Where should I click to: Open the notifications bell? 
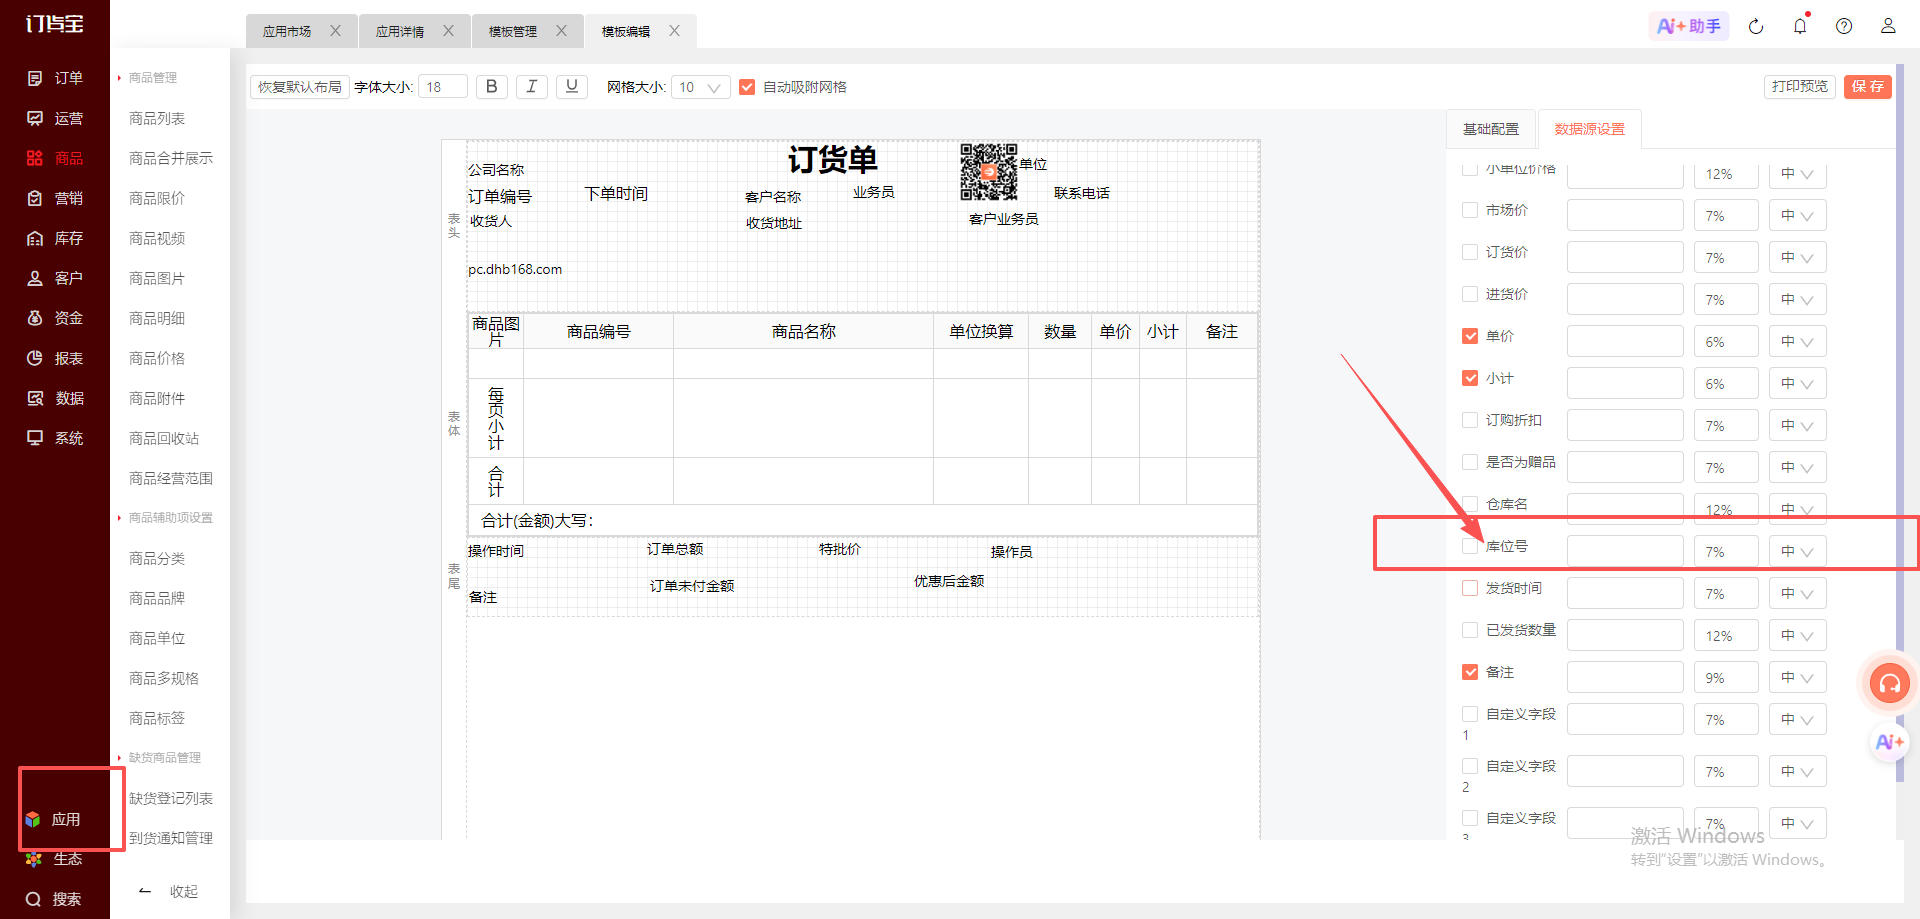coord(1800,26)
